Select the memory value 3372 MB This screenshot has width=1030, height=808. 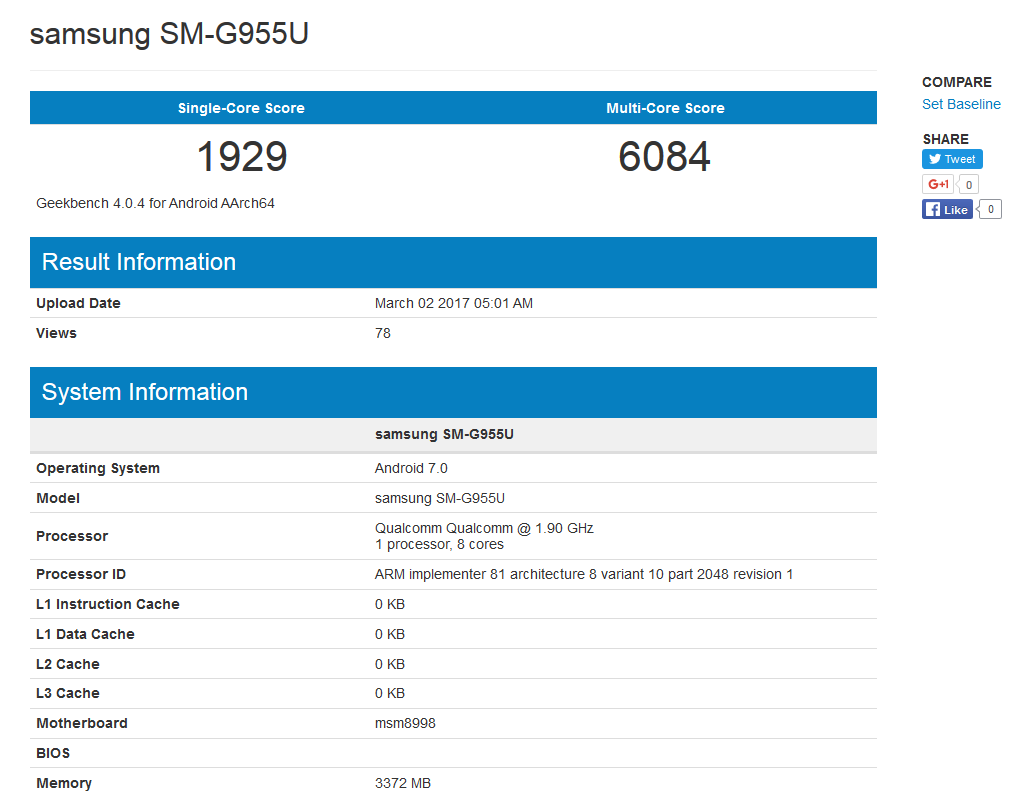[x=403, y=783]
